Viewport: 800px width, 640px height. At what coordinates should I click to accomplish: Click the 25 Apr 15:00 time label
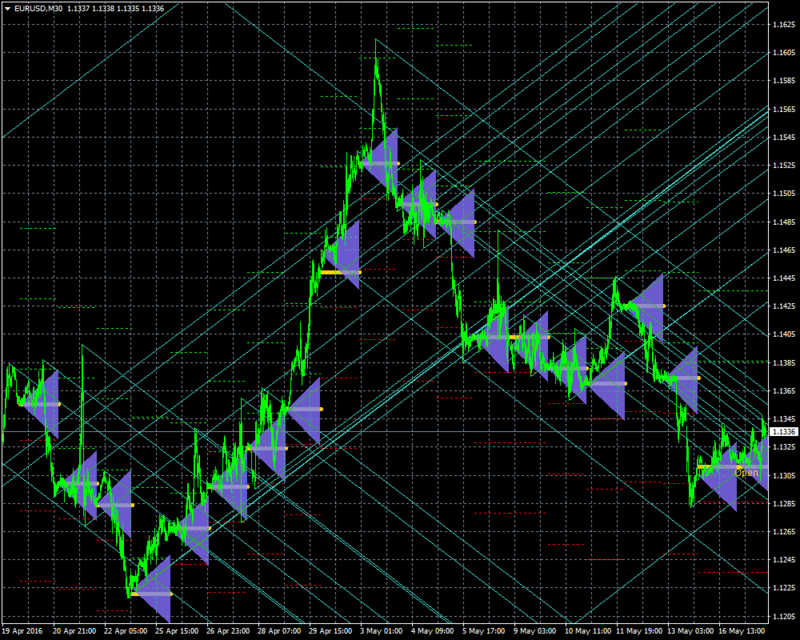(x=177, y=631)
